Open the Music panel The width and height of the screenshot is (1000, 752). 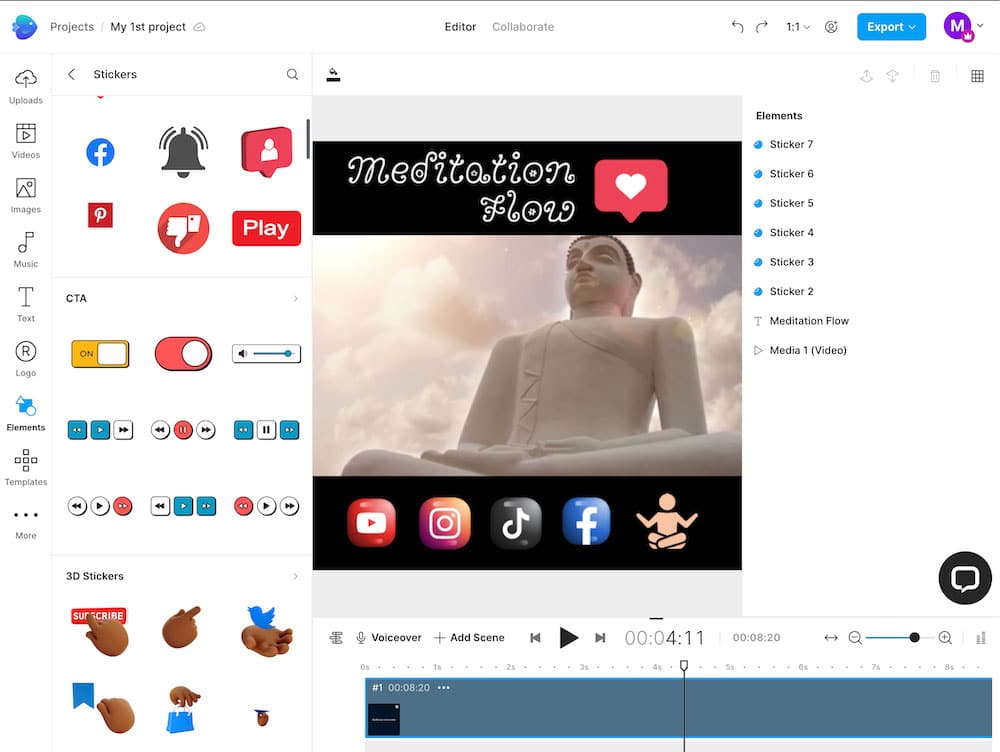pyautogui.click(x=26, y=249)
